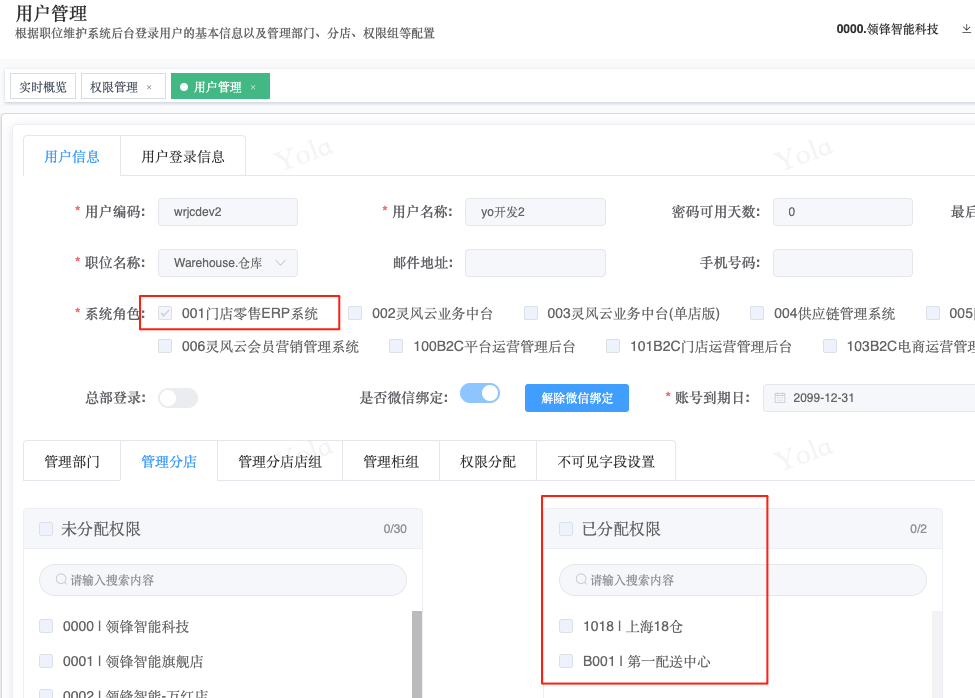Viewport: 975px width, 698px height.
Task: Select all in 已分配权限 header checkbox
Action: point(566,529)
